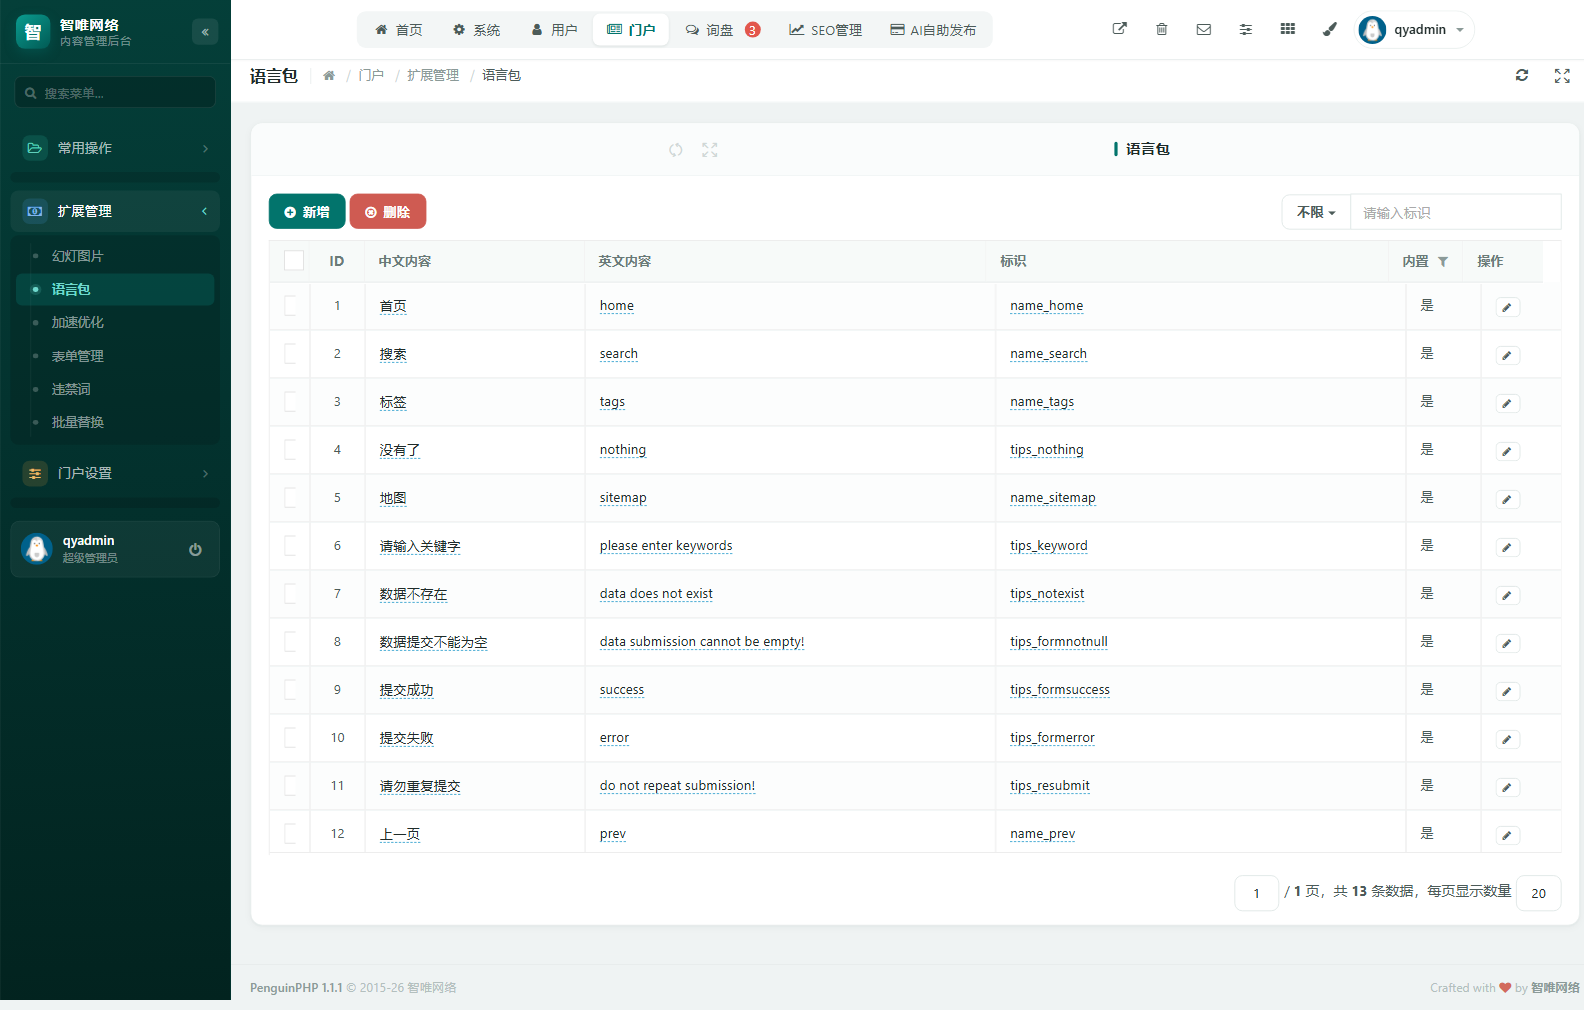The width and height of the screenshot is (1584, 1010).
Task: Check the checkbox for row 搜索
Action: tap(291, 354)
